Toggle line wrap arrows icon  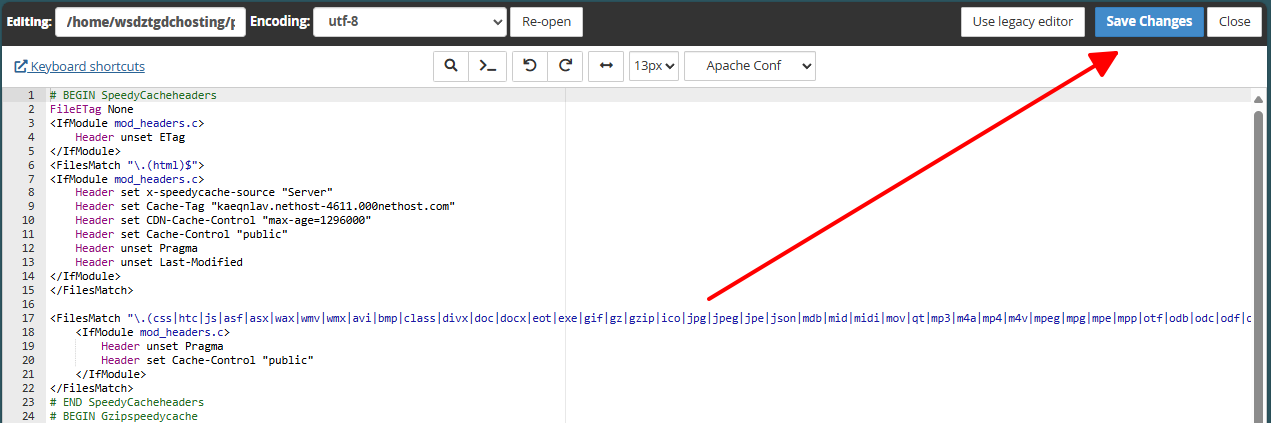(x=605, y=66)
